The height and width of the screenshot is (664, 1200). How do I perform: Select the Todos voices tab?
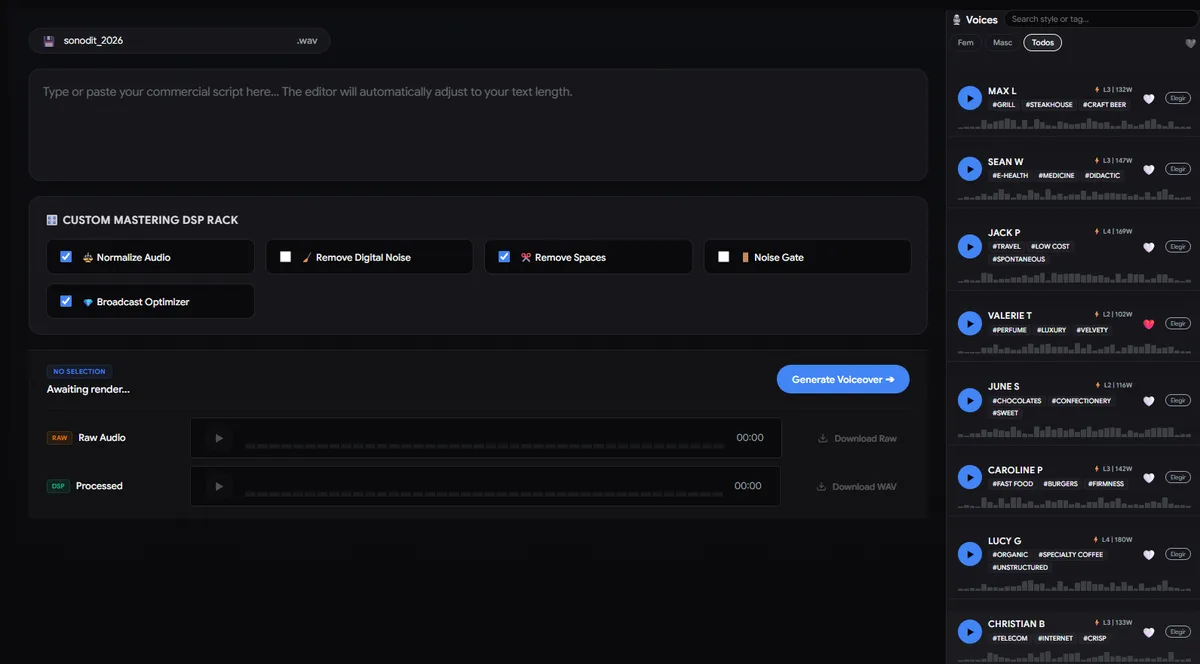pyautogui.click(x=1043, y=43)
